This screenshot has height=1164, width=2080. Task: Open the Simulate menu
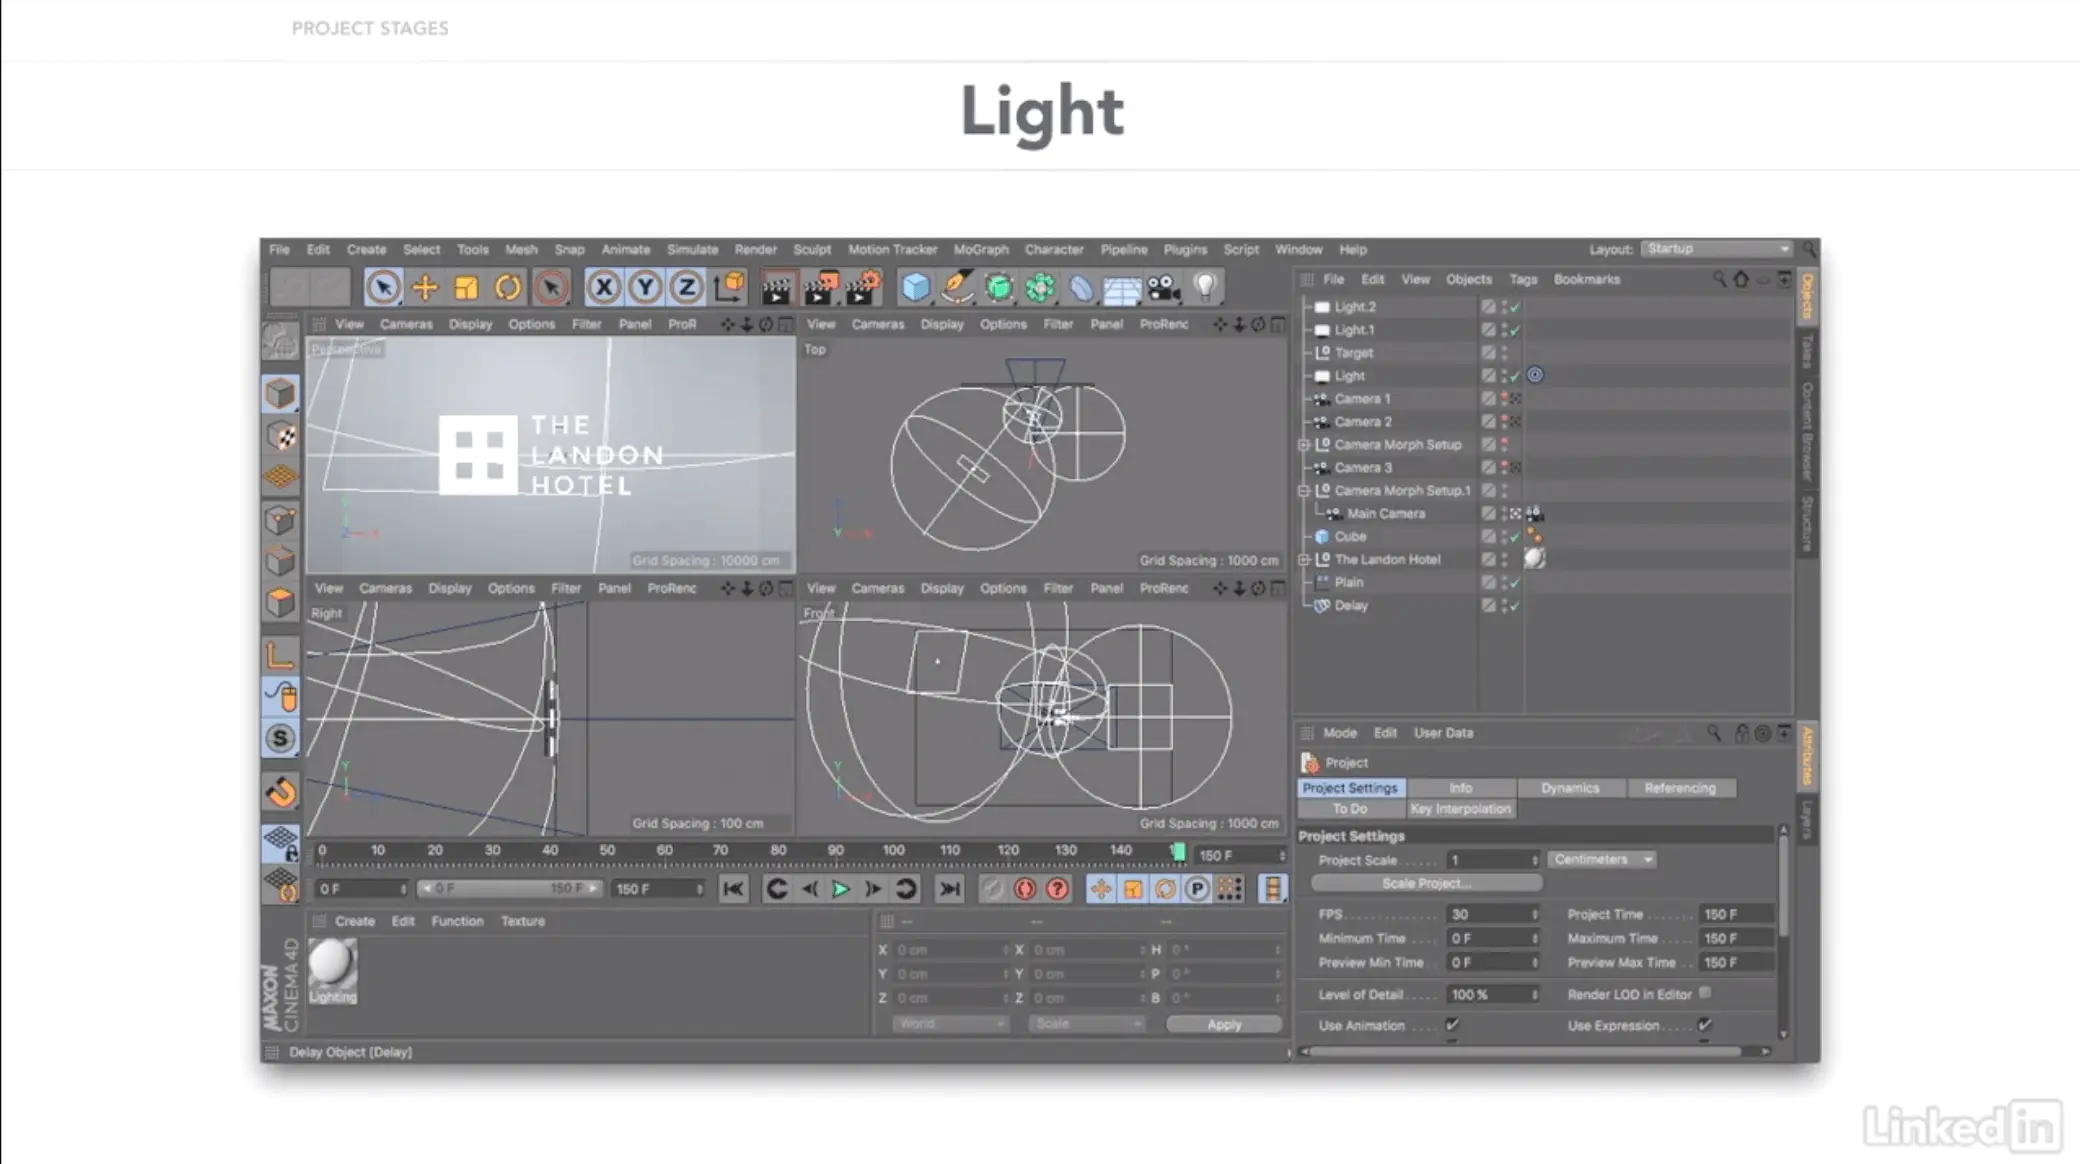click(x=692, y=249)
